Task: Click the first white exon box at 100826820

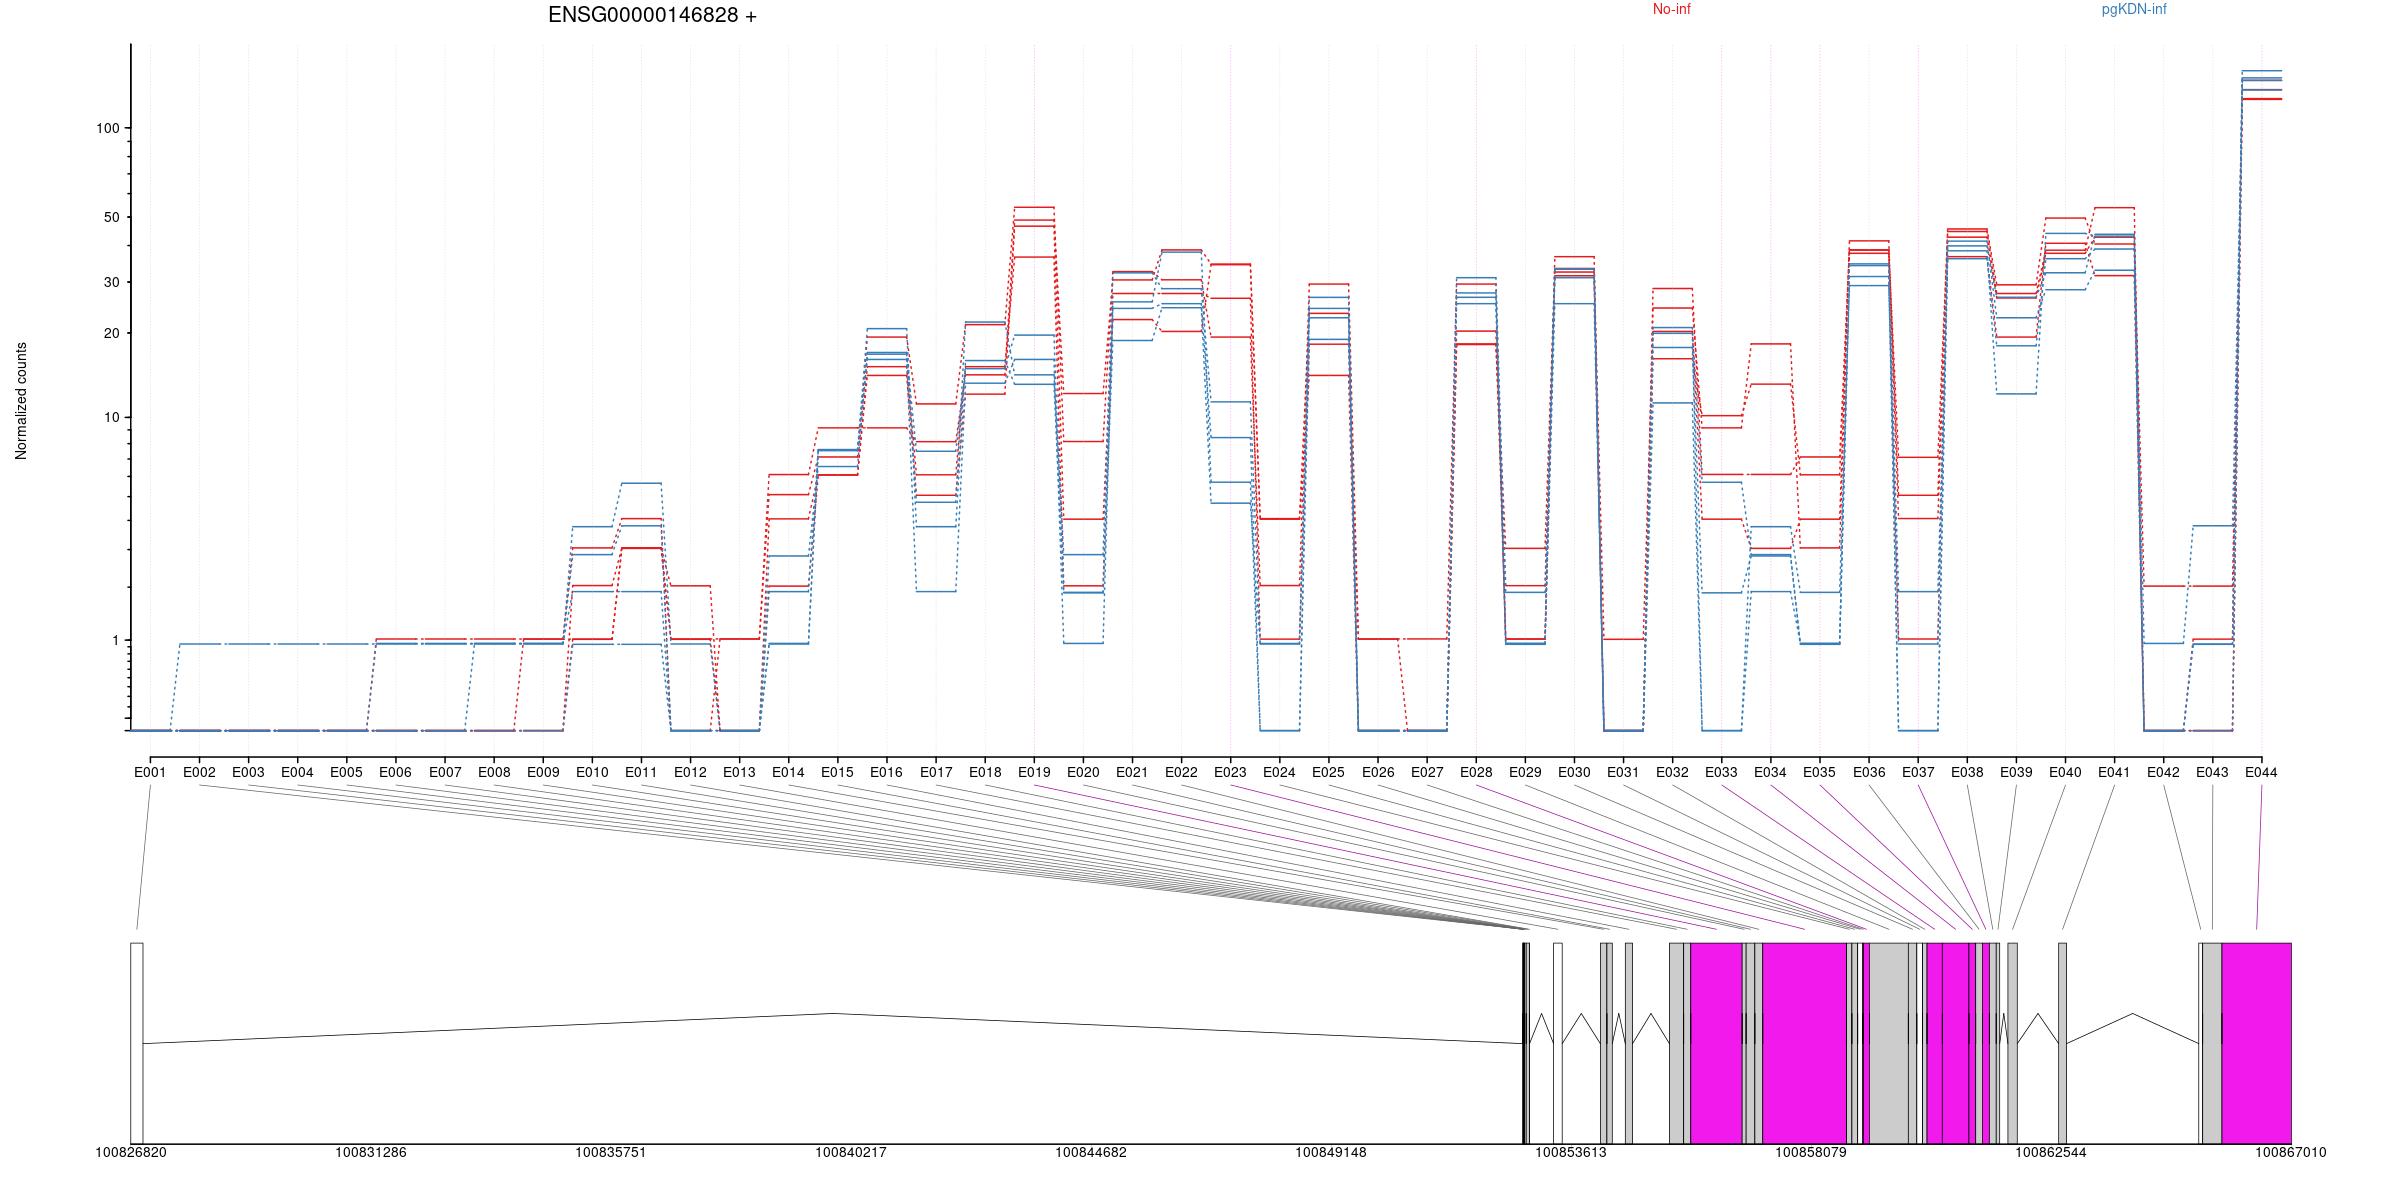Action: tap(137, 1043)
